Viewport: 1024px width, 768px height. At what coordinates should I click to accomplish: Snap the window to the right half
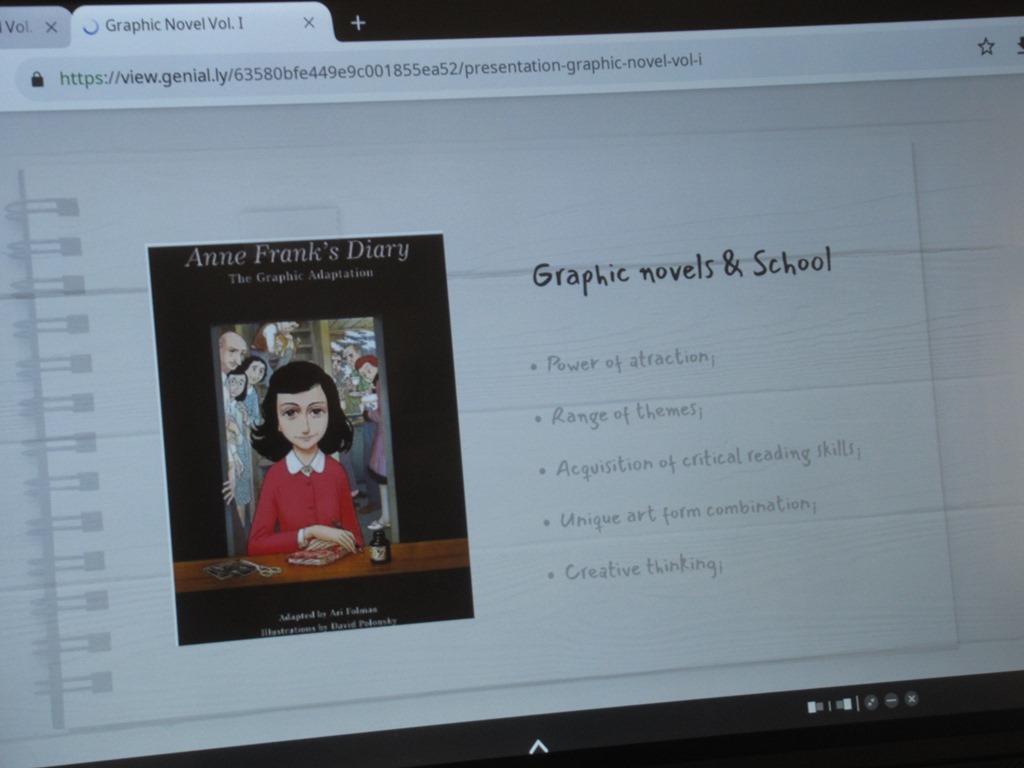click(x=844, y=704)
